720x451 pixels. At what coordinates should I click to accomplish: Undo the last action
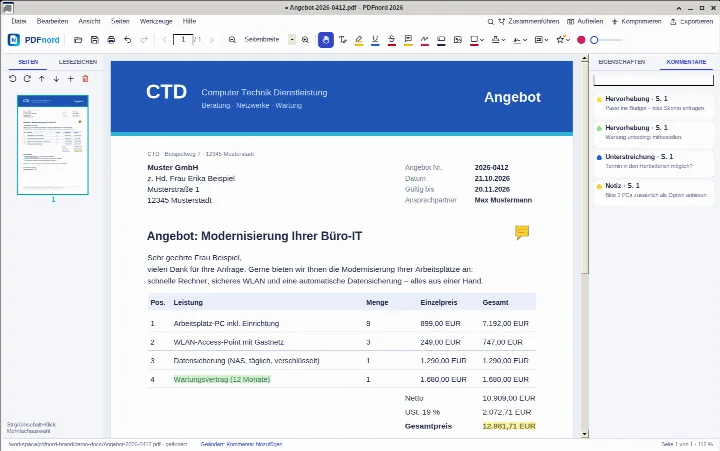(128, 40)
